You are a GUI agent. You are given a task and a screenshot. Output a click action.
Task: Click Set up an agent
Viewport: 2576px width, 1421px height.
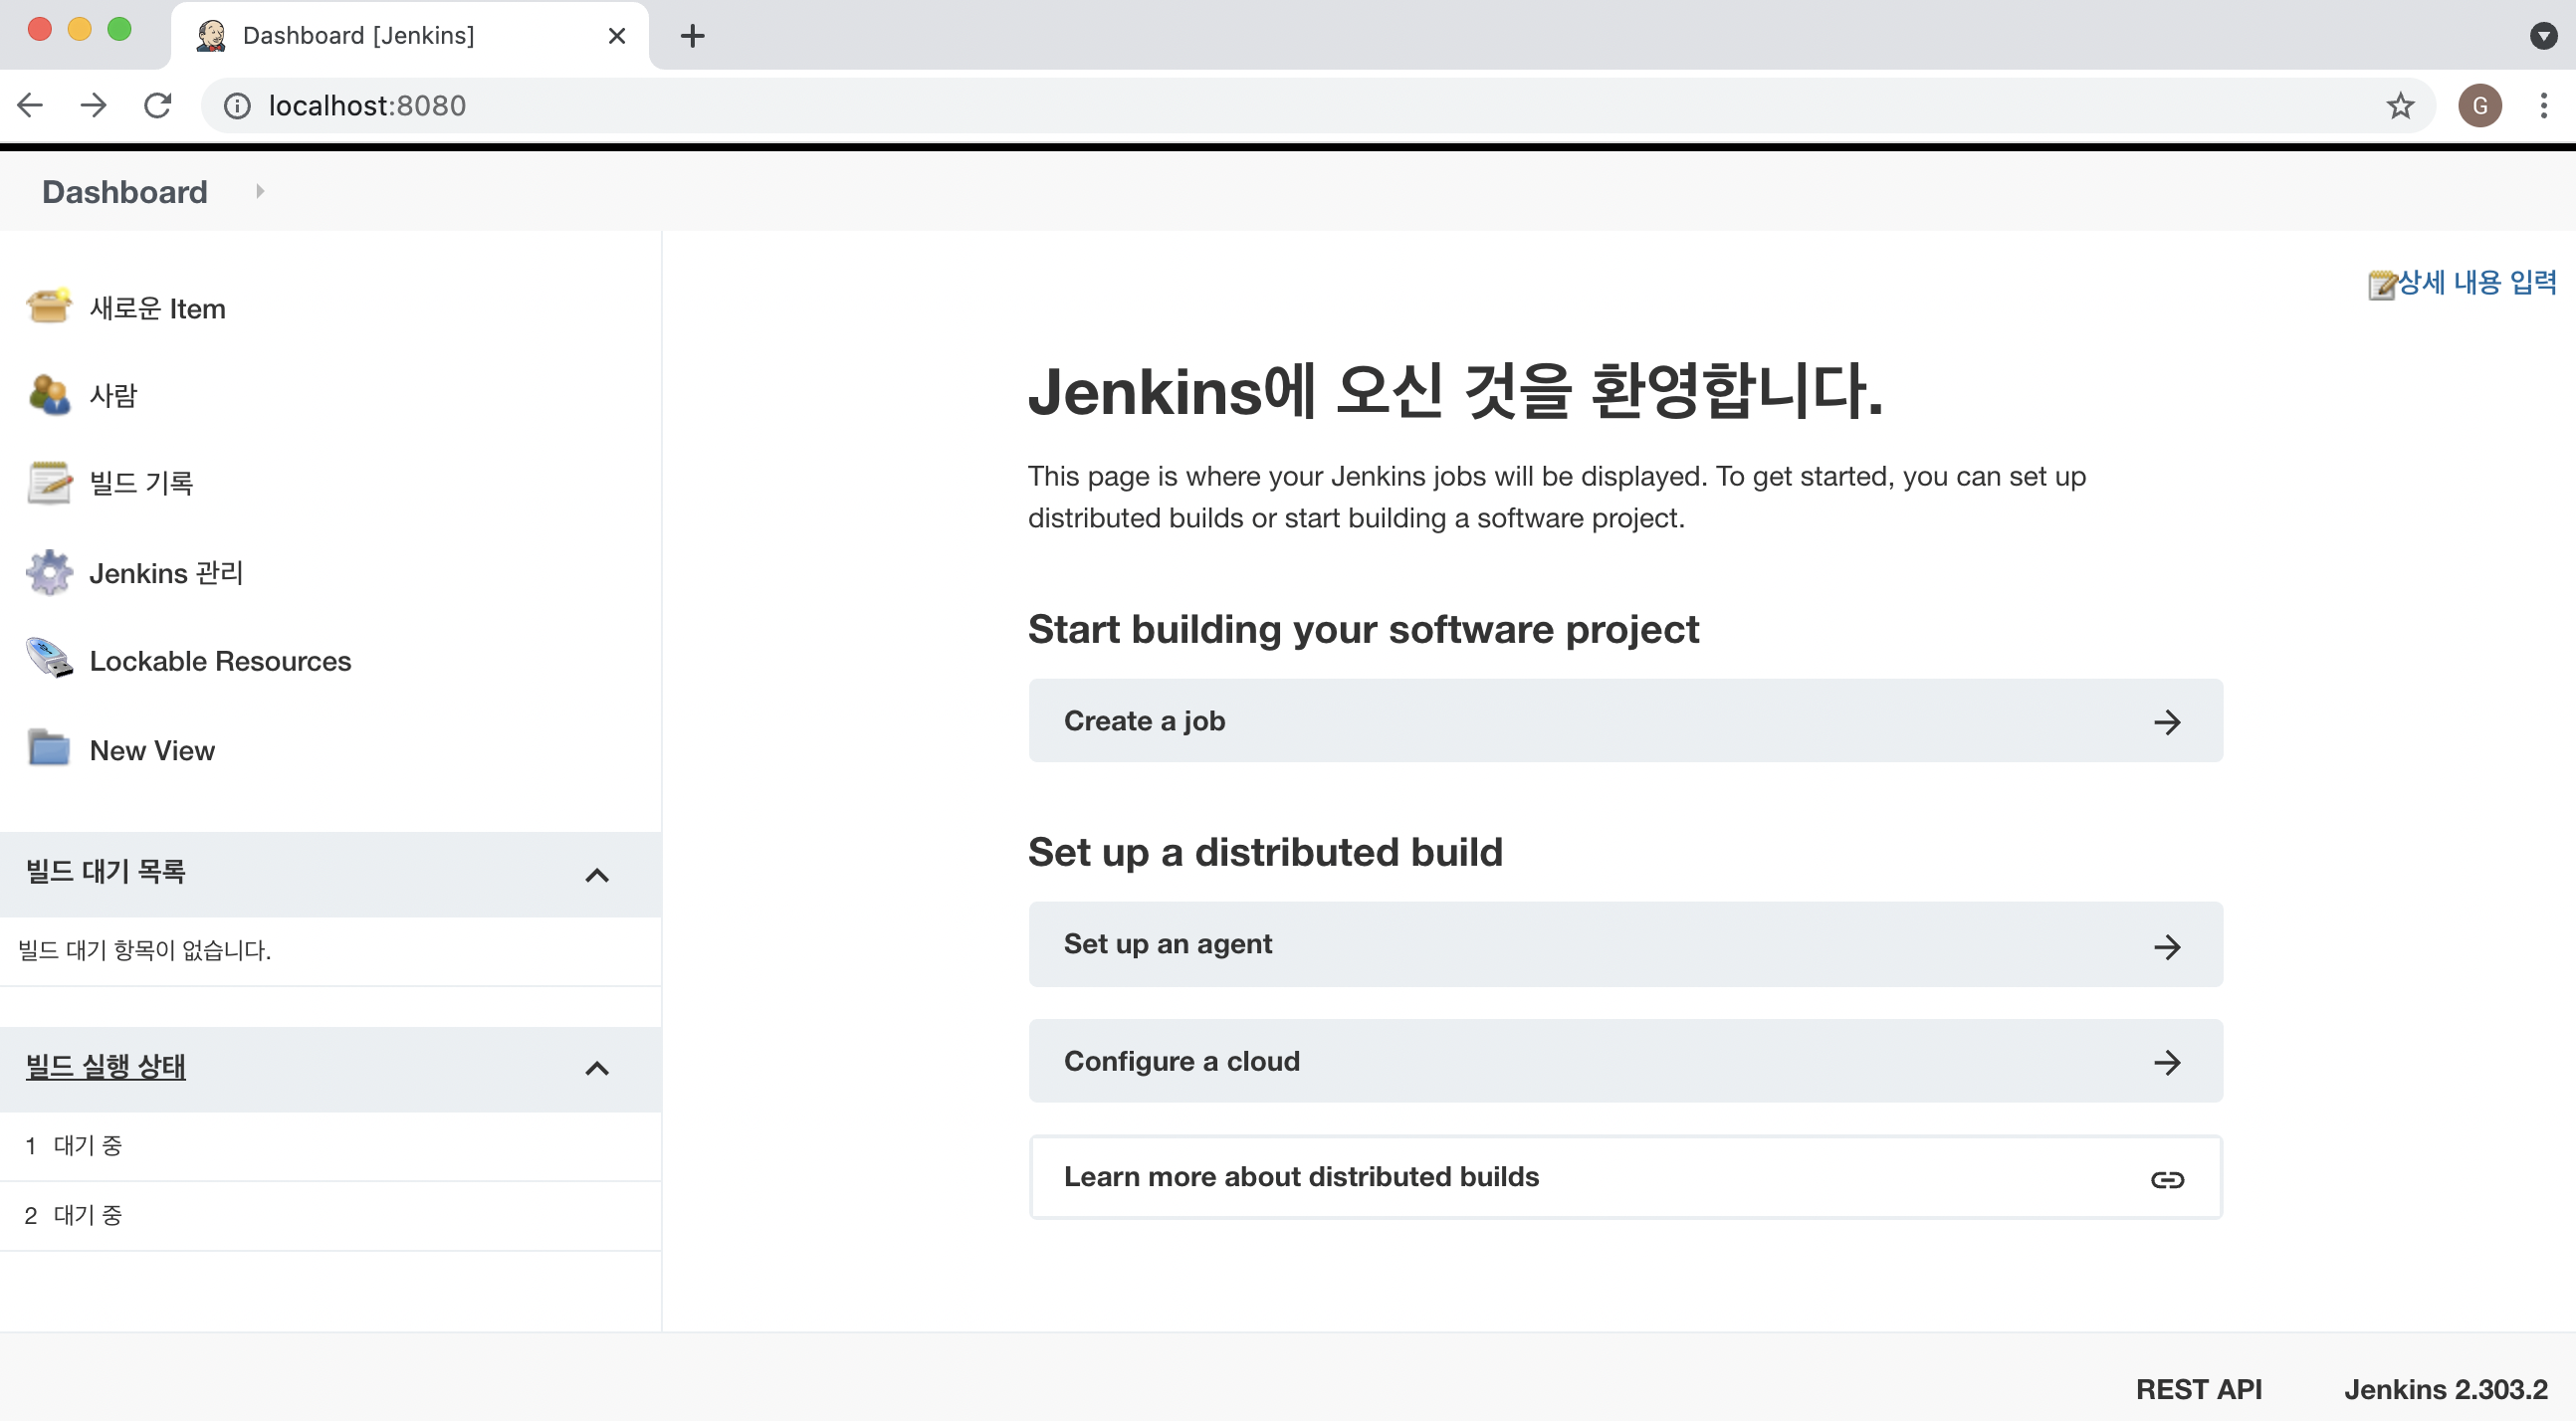[1625, 945]
